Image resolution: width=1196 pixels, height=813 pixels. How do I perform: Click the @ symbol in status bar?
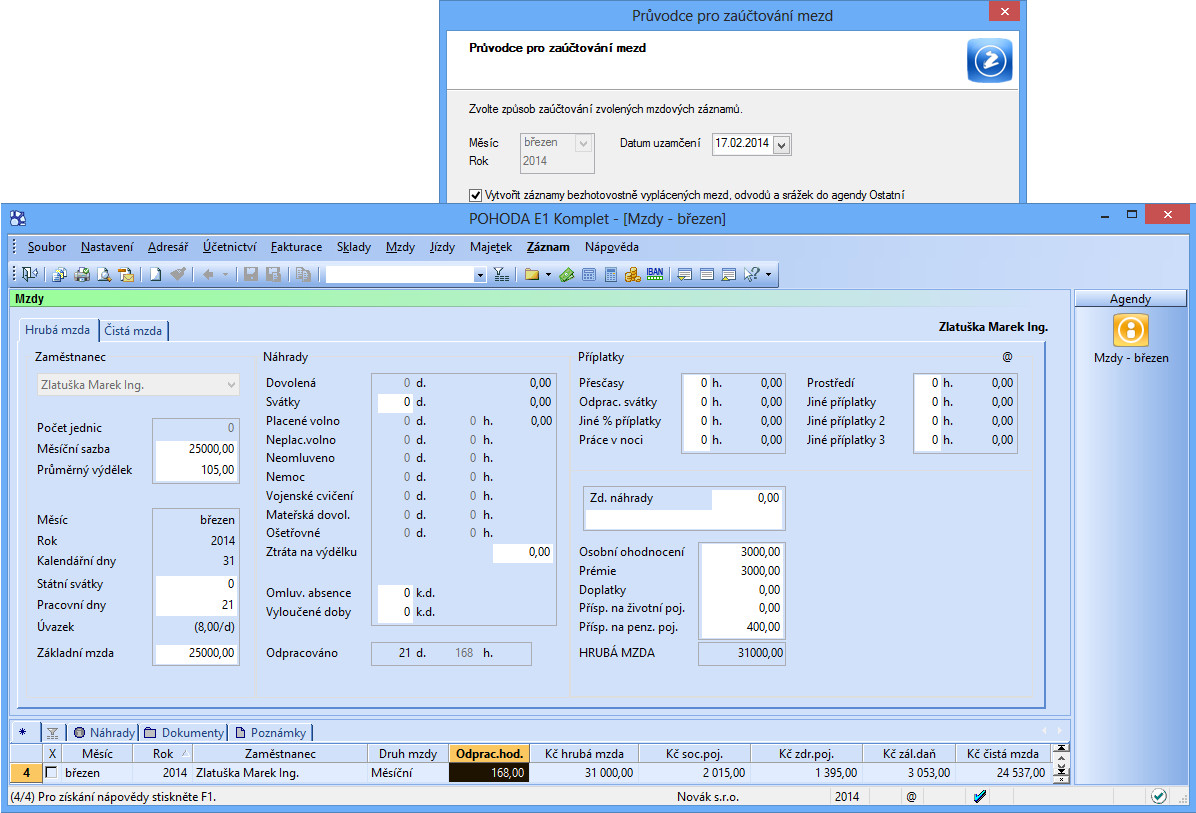pyautogui.click(x=911, y=796)
